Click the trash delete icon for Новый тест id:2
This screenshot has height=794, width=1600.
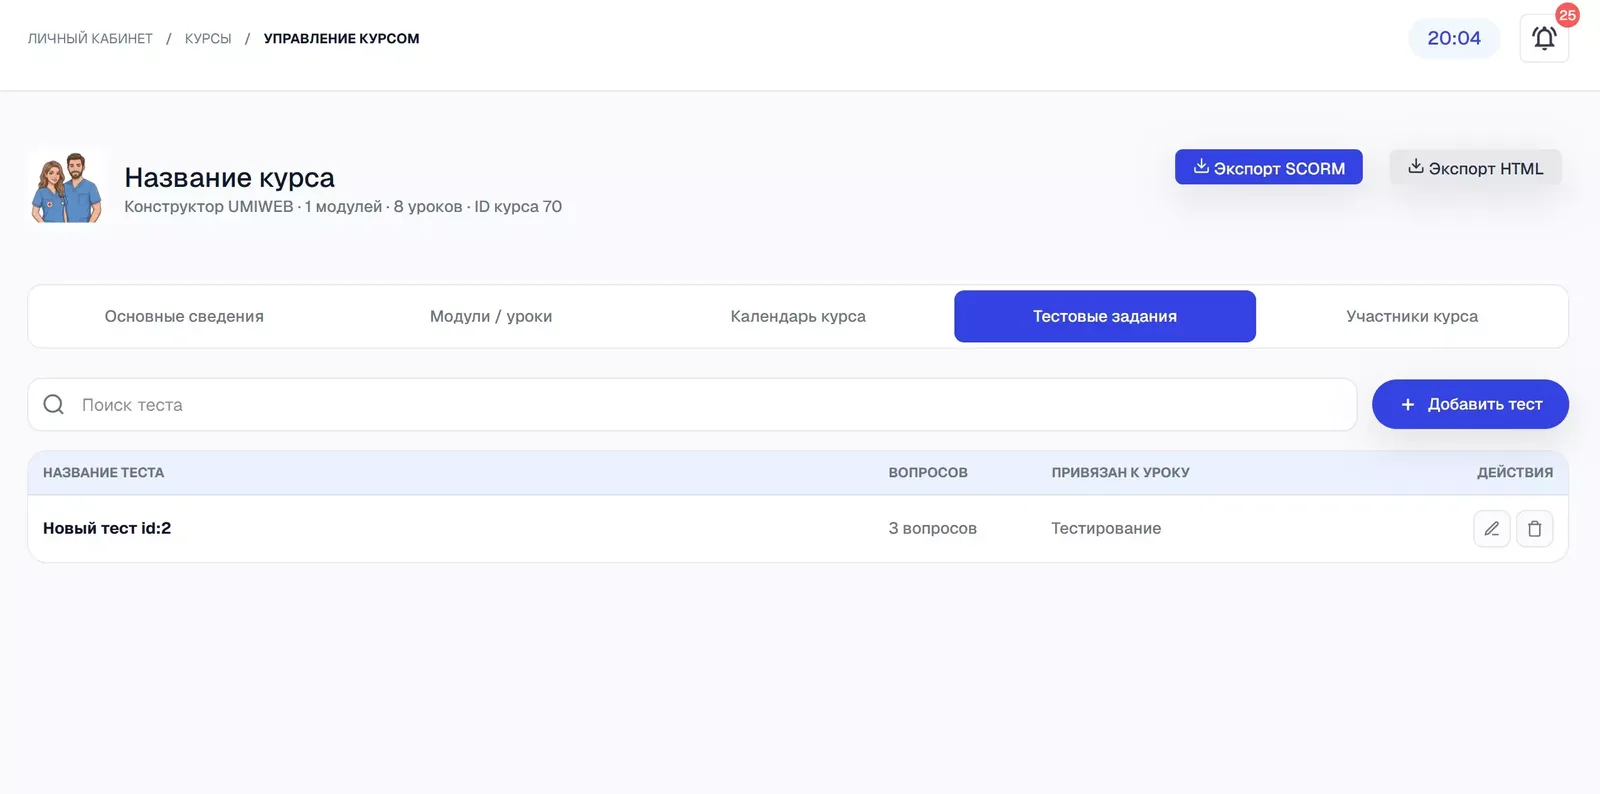click(x=1535, y=529)
